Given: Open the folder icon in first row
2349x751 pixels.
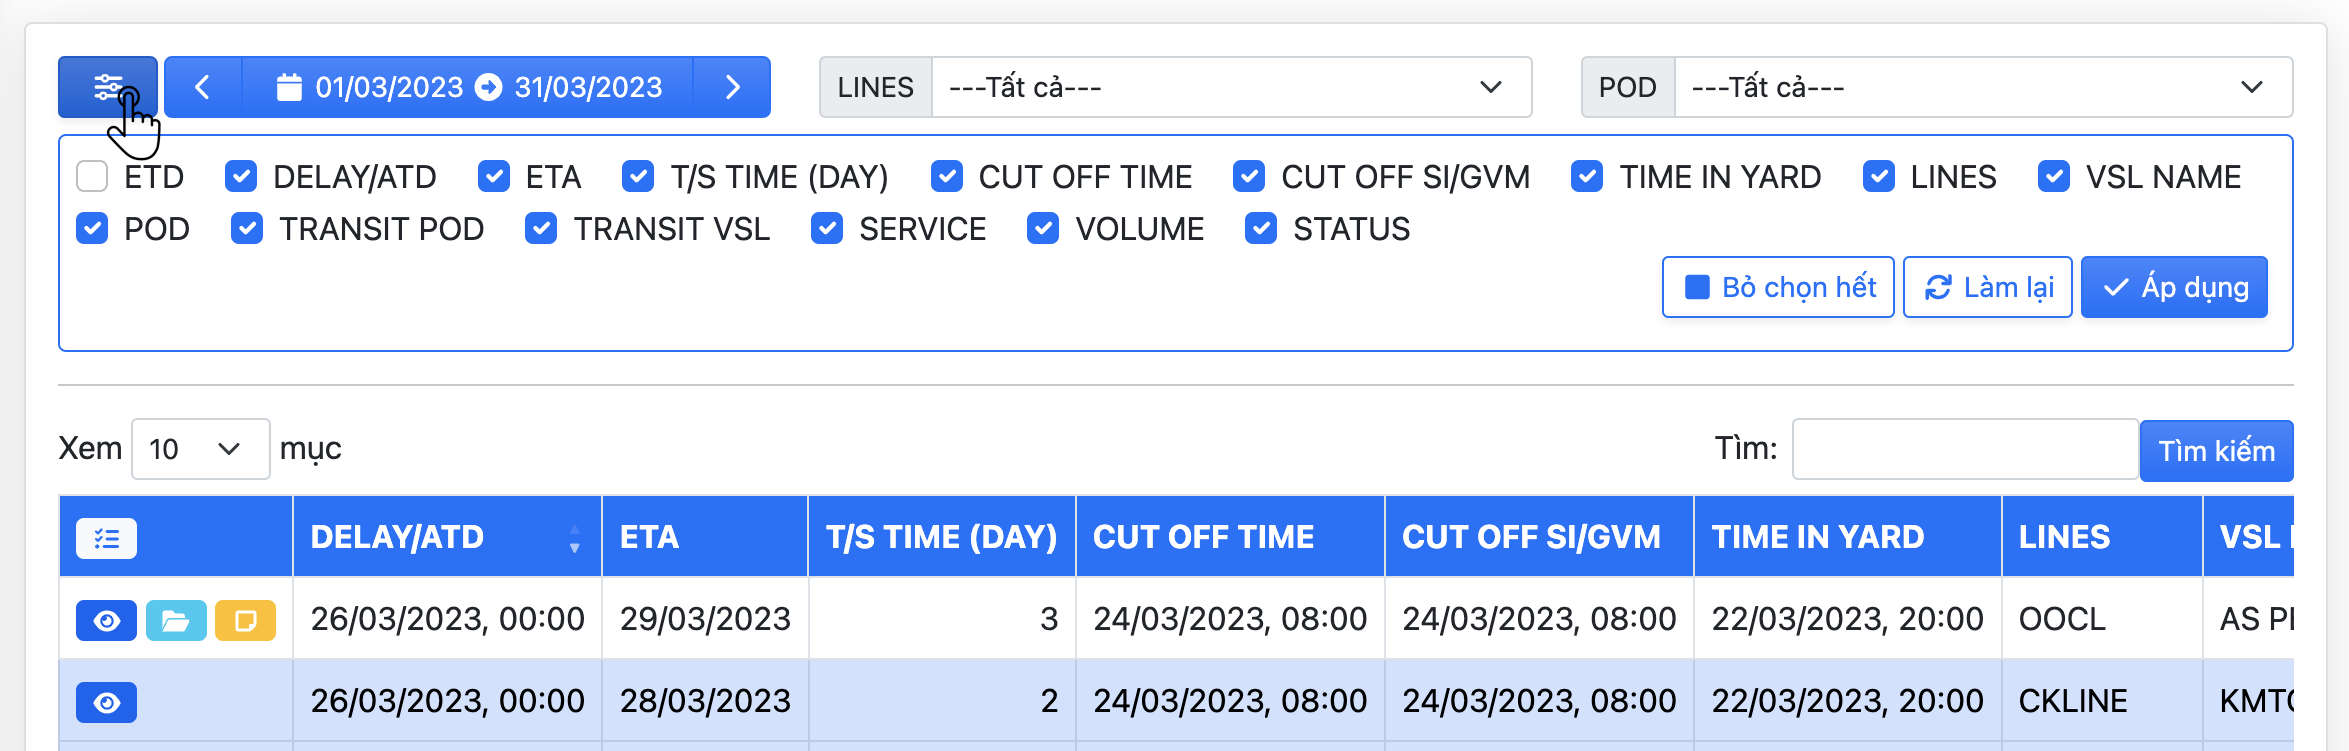Looking at the screenshot, I should 176,621.
